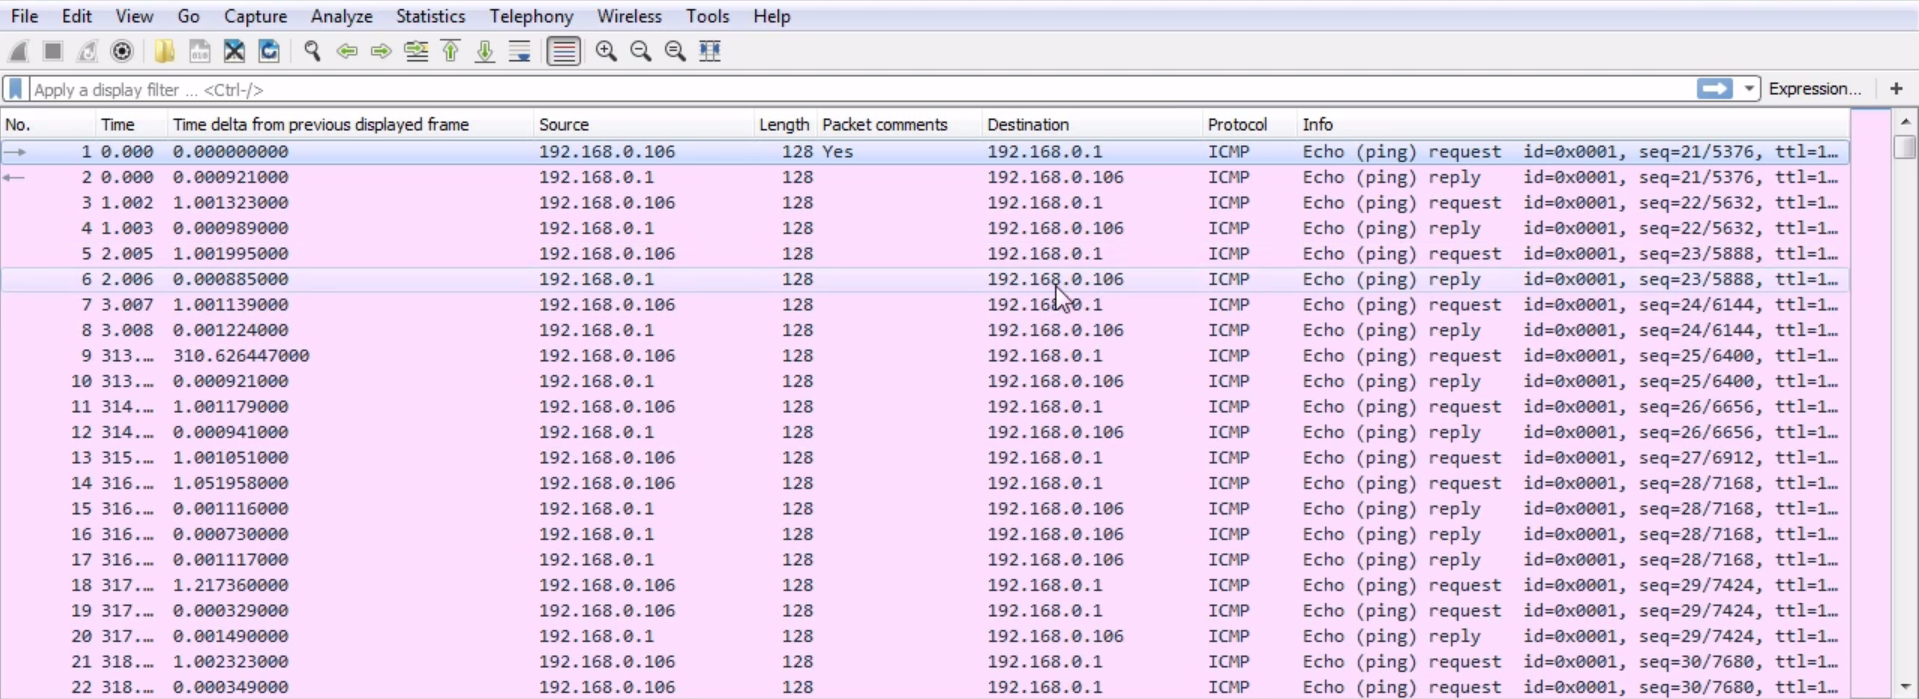
Task: Open the Statistics menu
Action: (x=430, y=16)
